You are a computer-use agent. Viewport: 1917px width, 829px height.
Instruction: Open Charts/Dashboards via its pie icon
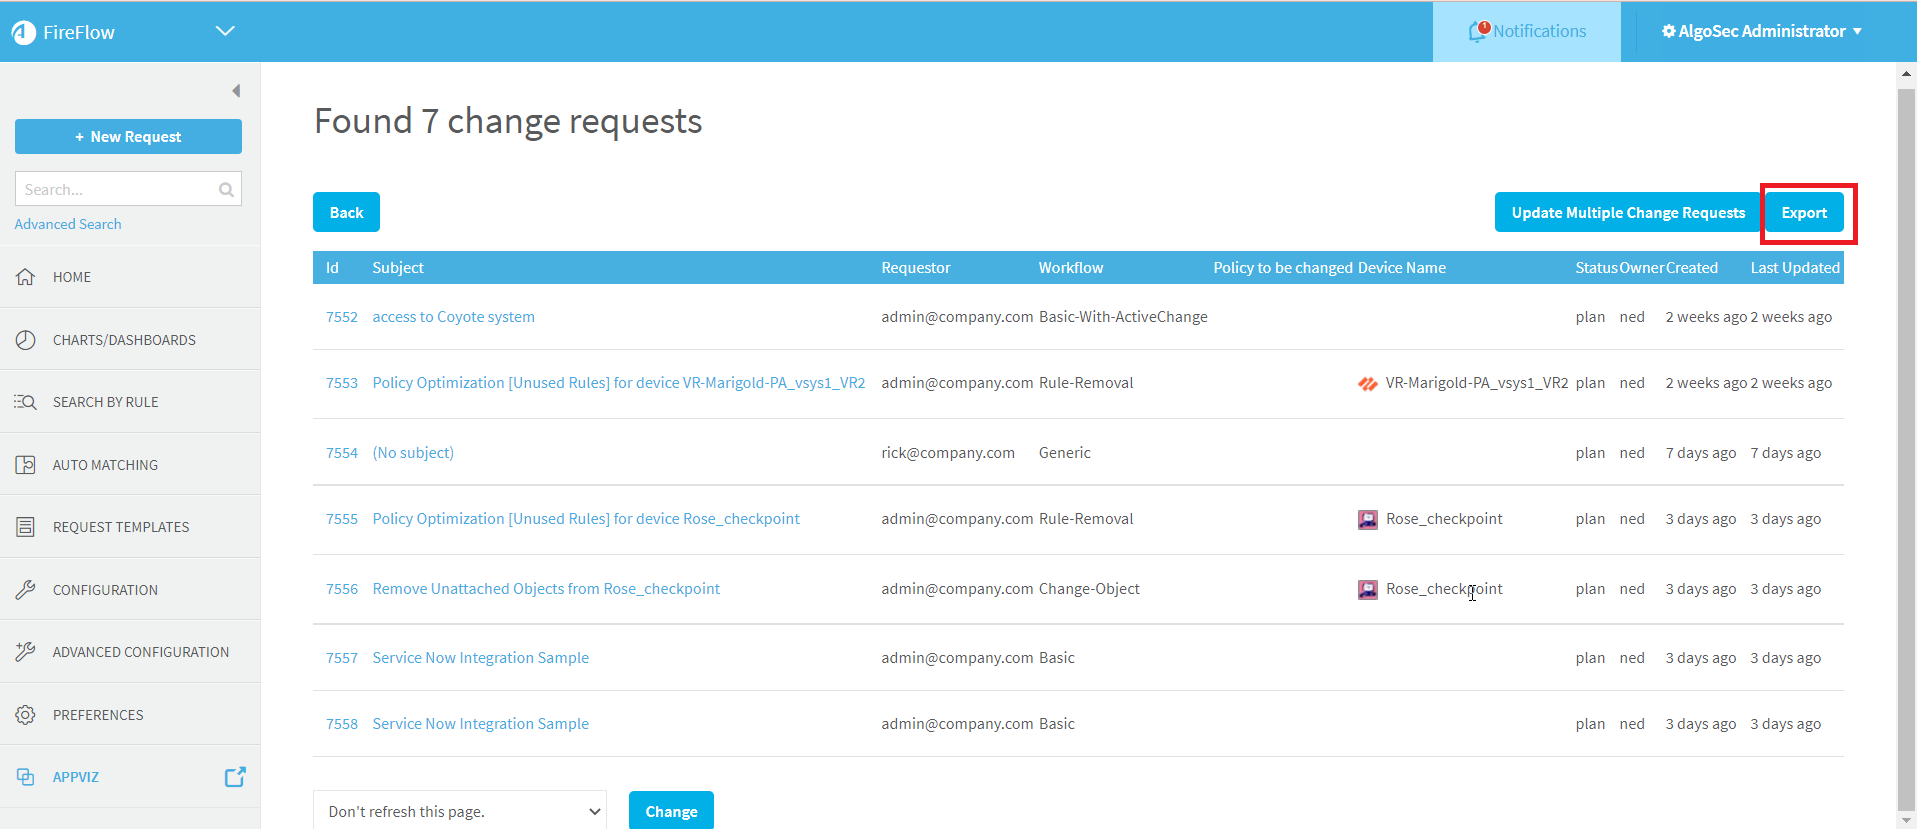(26, 340)
